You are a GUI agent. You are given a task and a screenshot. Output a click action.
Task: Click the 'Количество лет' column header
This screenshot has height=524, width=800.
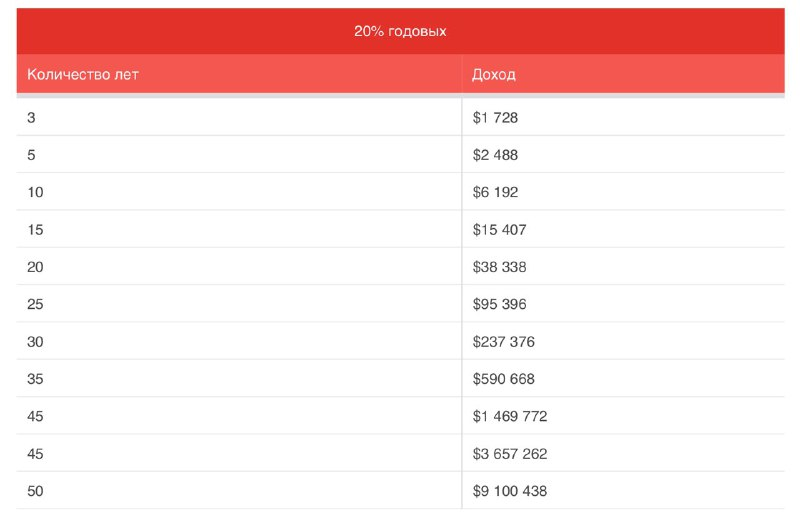pyautogui.click(x=83, y=75)
